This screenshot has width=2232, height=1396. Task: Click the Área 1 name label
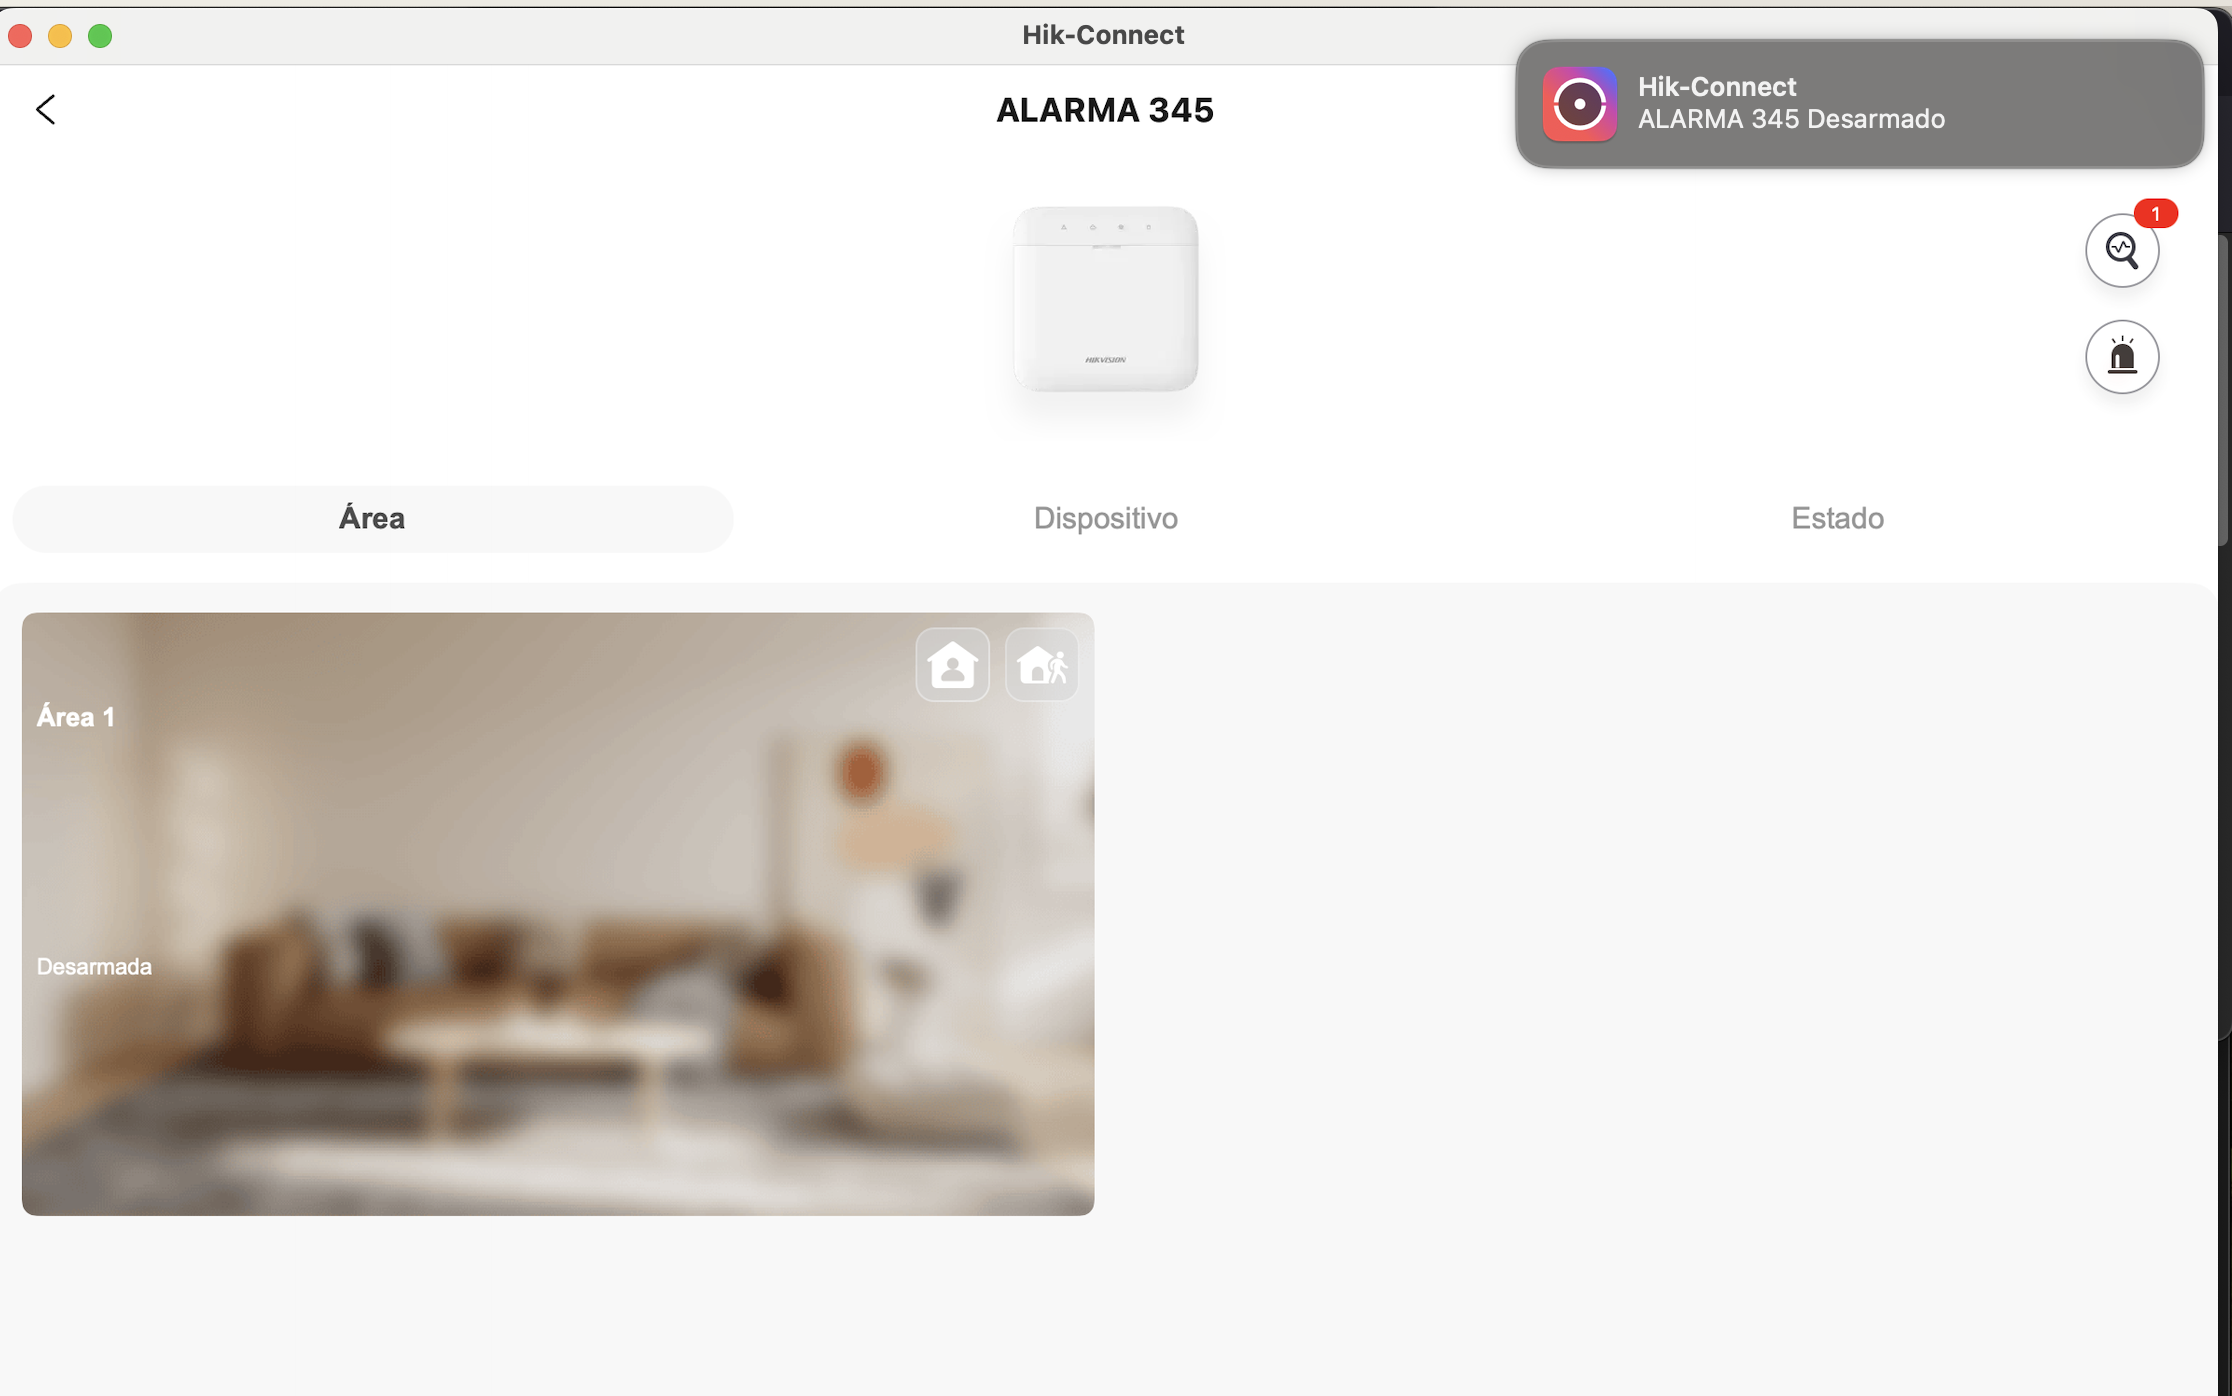[x=76, y=717]
